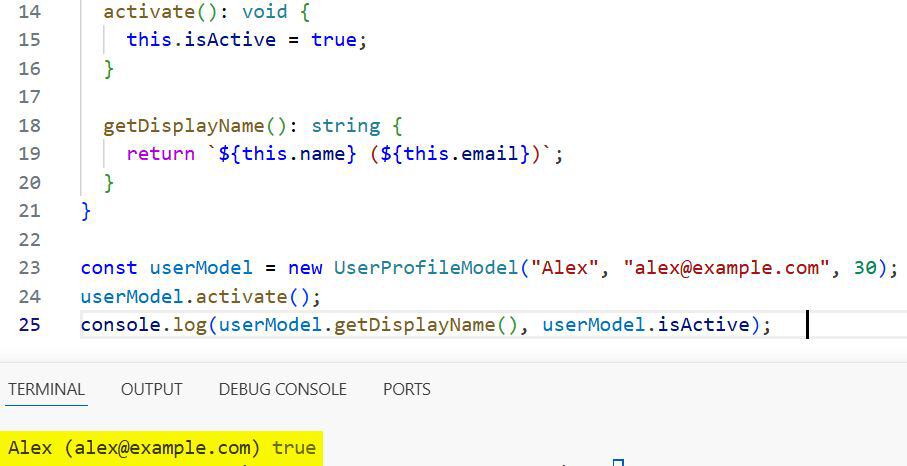Click line number 14 in gutter
Image resolution: width=907 pixels, height=466 pixels.
(30, 12)
